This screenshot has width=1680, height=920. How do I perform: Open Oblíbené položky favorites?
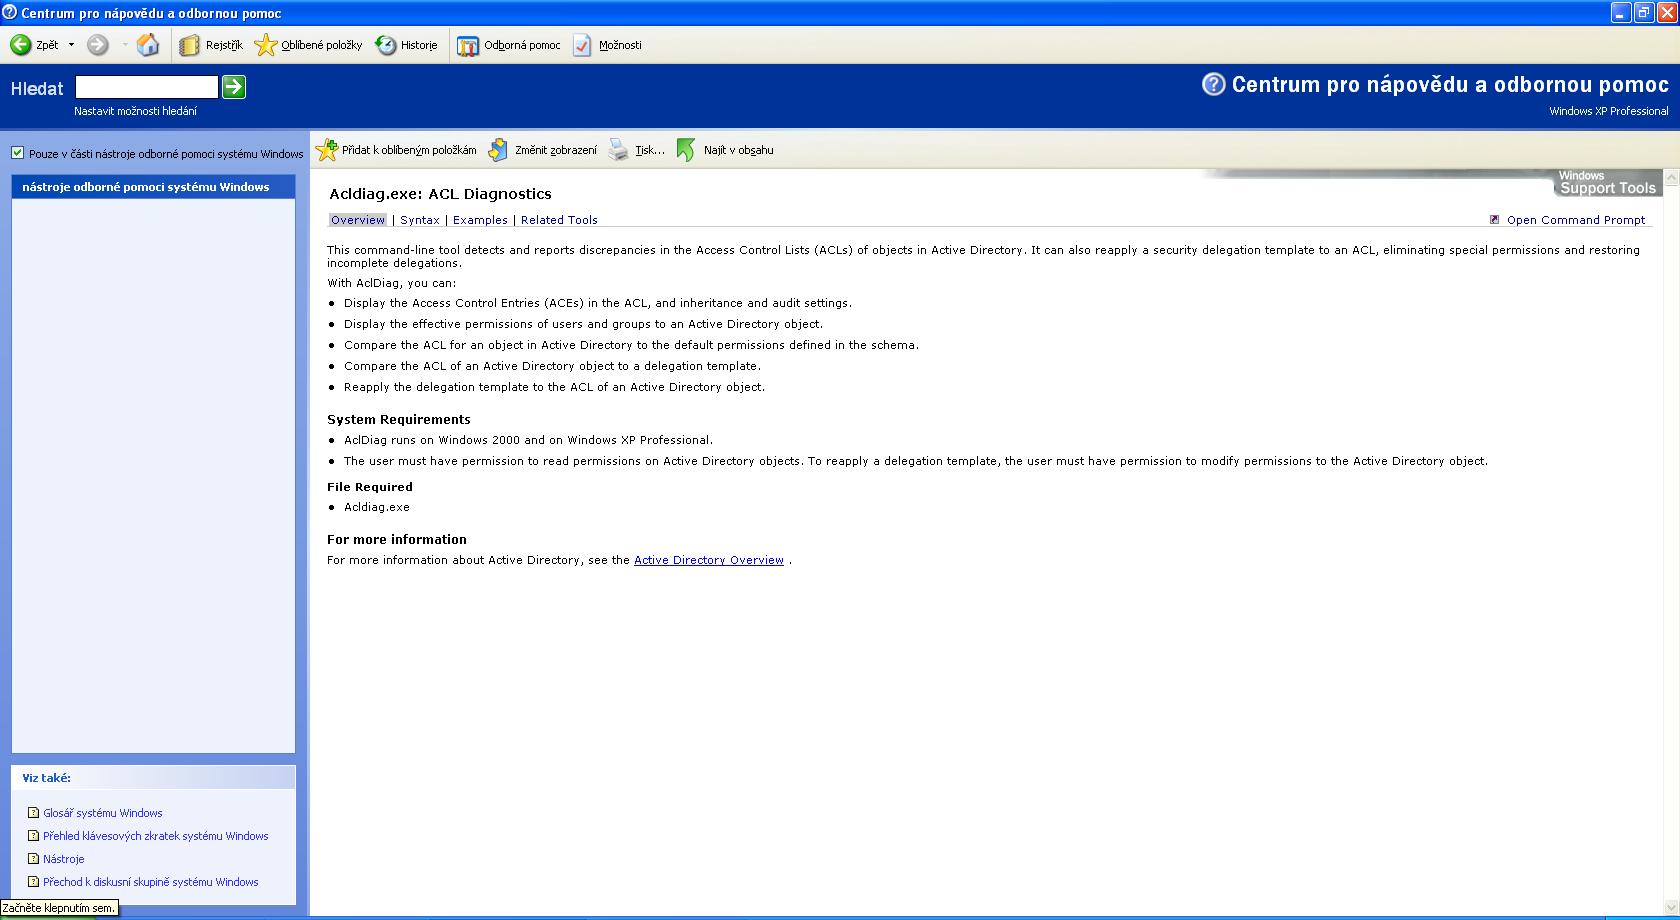[308, 45]
